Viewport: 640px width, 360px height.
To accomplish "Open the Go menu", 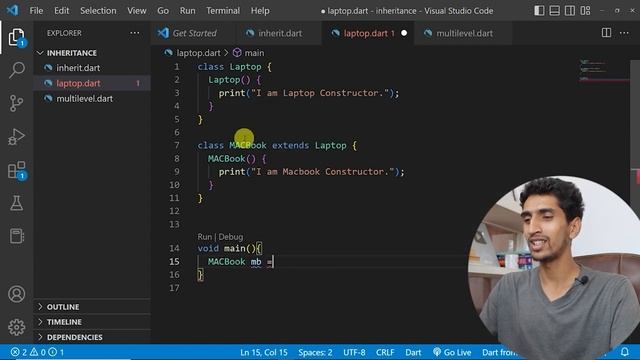I will coord(163,11).
